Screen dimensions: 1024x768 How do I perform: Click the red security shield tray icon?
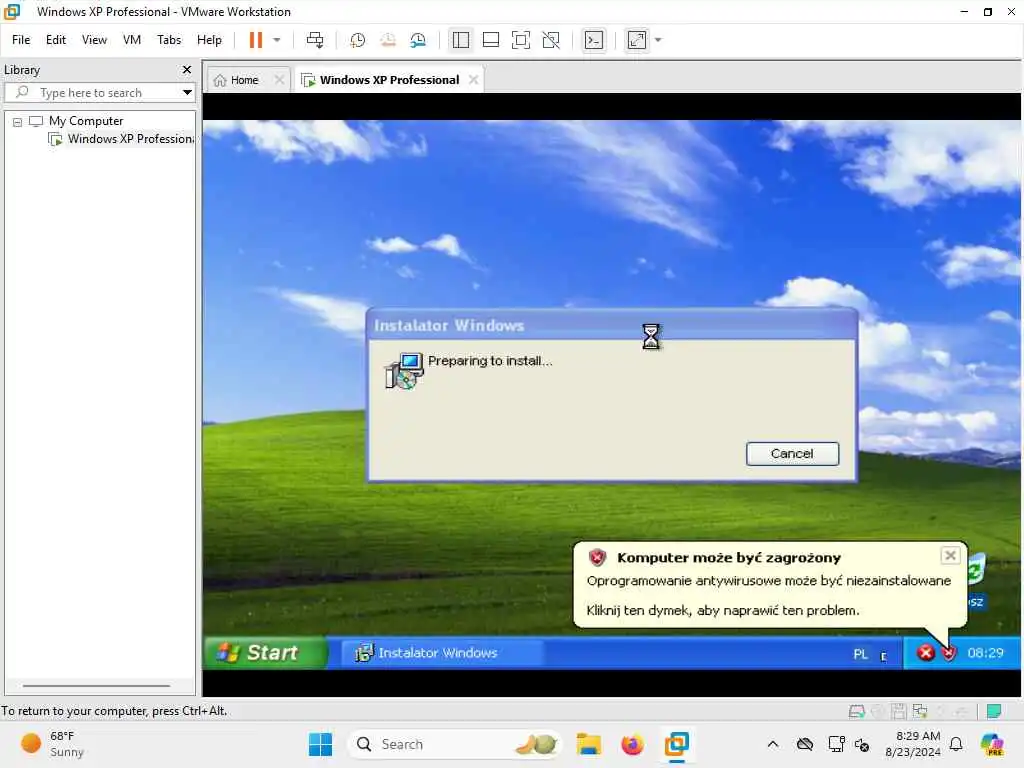(x=949, y=652)
